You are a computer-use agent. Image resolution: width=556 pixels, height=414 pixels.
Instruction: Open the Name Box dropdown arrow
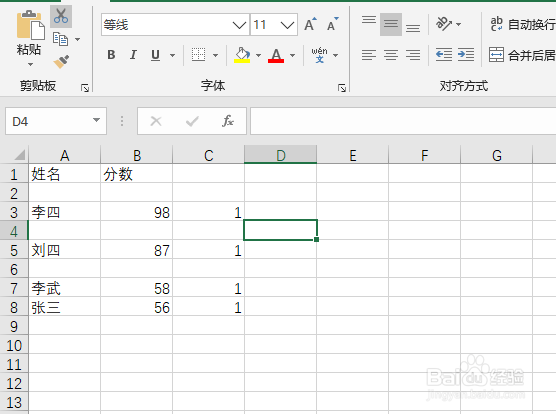96,121
